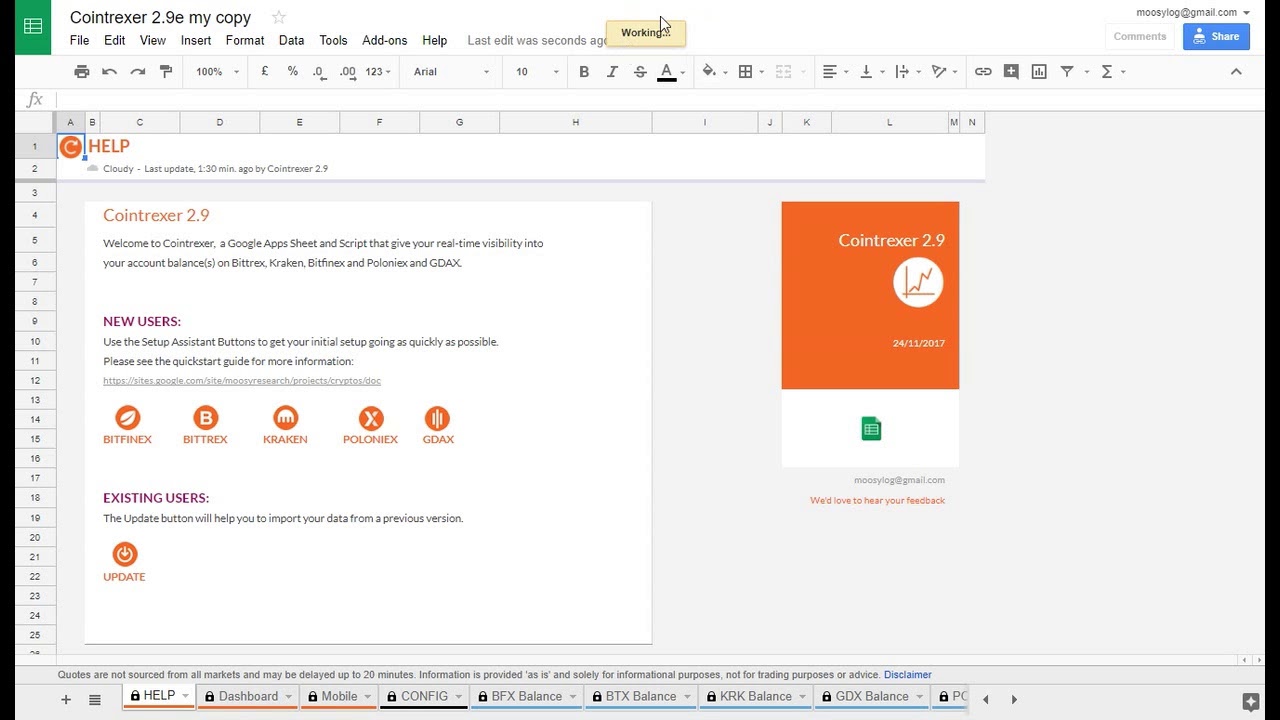Screen dimensions: 1280x720
Task: Open the Edit menu
Action: pyautogui.click(x=115, y=40)
